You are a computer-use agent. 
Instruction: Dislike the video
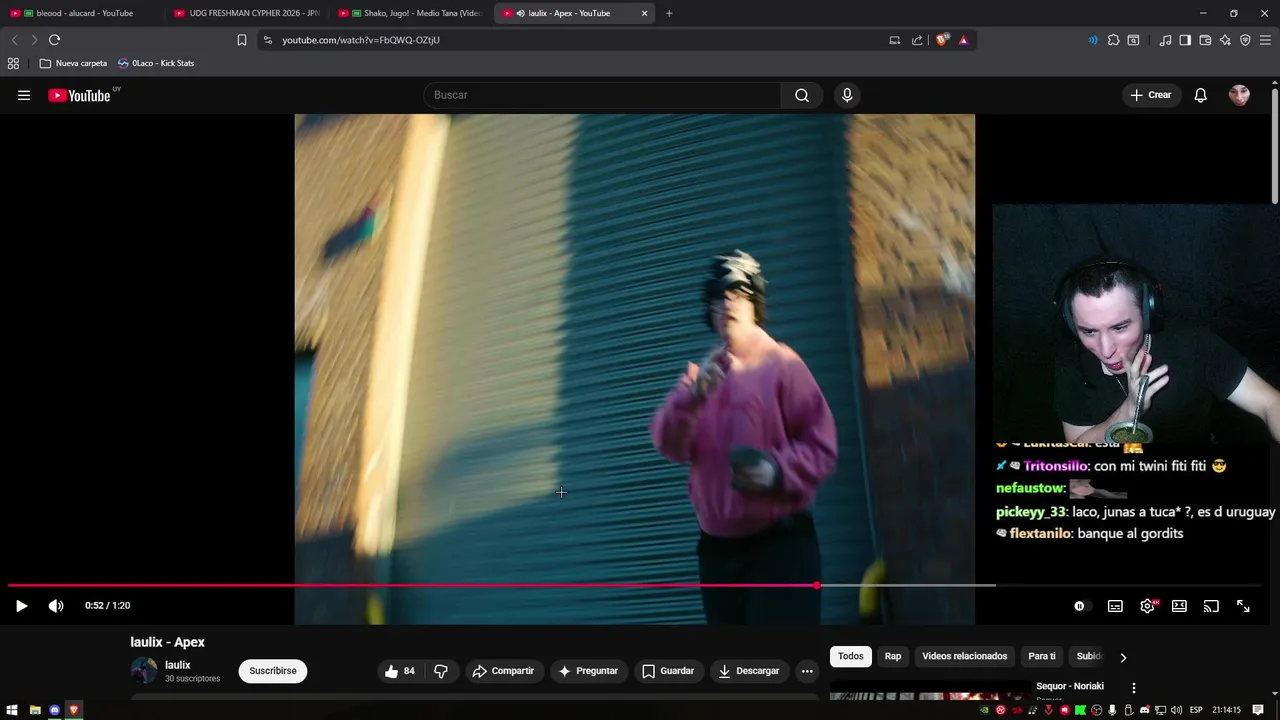coord(441,671)
